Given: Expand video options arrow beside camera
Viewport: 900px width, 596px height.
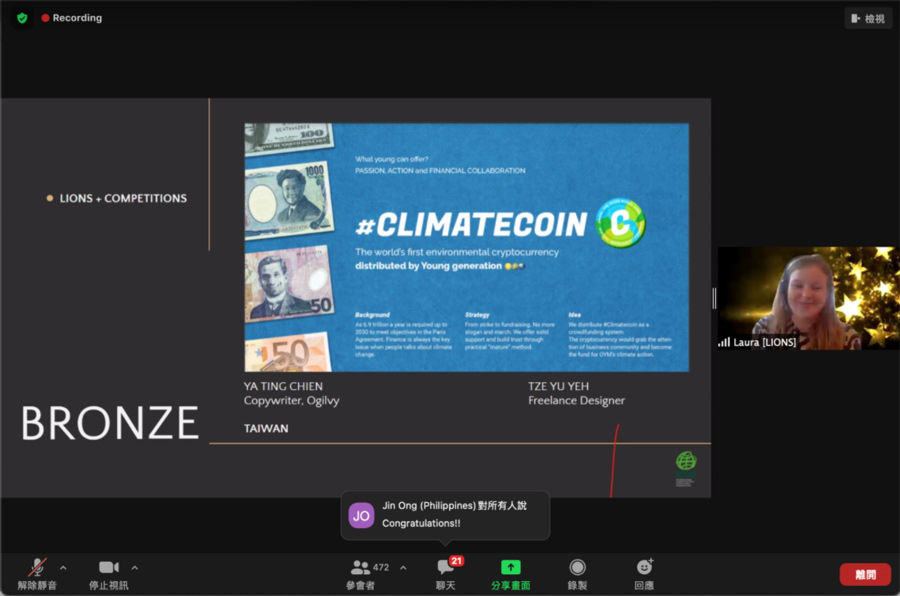Looking at the screenshot, I should pos(134,568).
